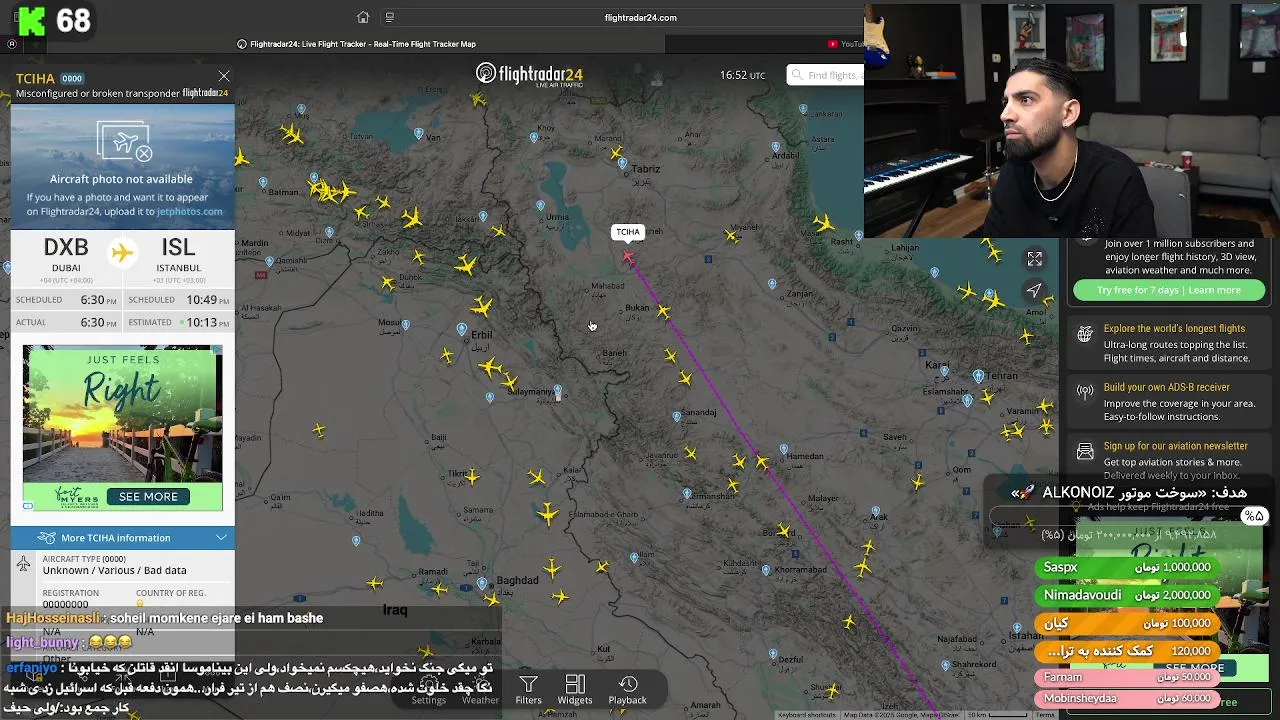The width and height of the screenshot is (1280, 720).
Task: Click the newsletter icon beside Sign up
Action: (x=1085, y=452)
